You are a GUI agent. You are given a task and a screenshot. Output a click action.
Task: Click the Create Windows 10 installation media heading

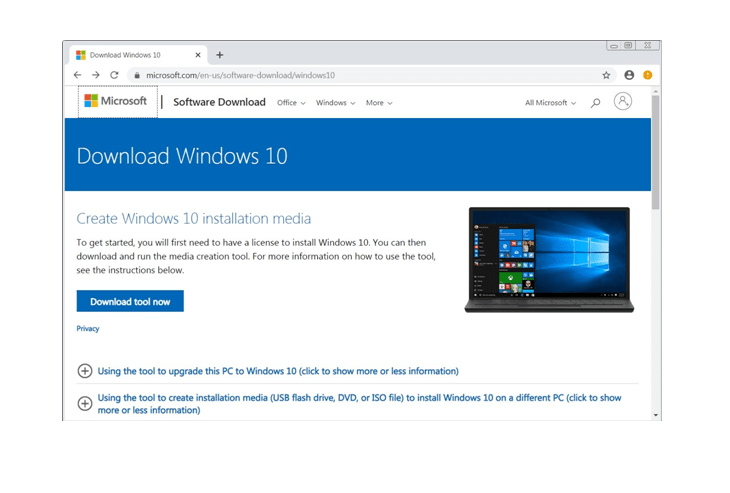(x=194, y=218)
